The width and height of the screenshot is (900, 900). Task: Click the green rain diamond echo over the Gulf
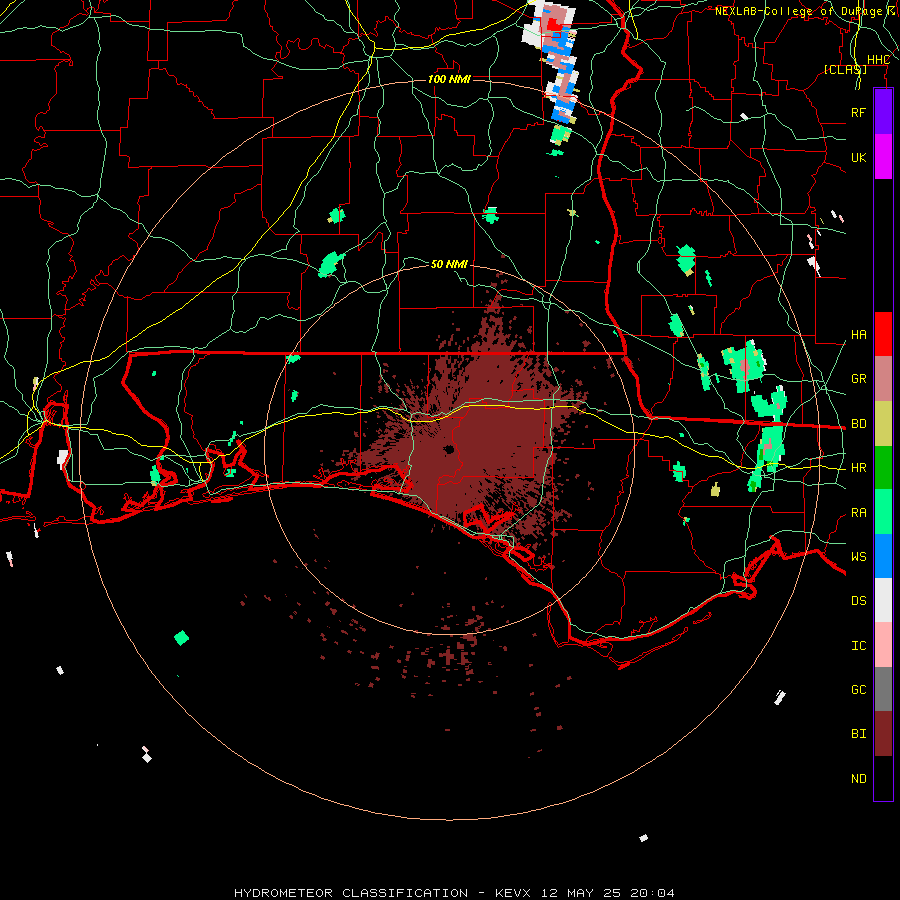click(181, 638)
